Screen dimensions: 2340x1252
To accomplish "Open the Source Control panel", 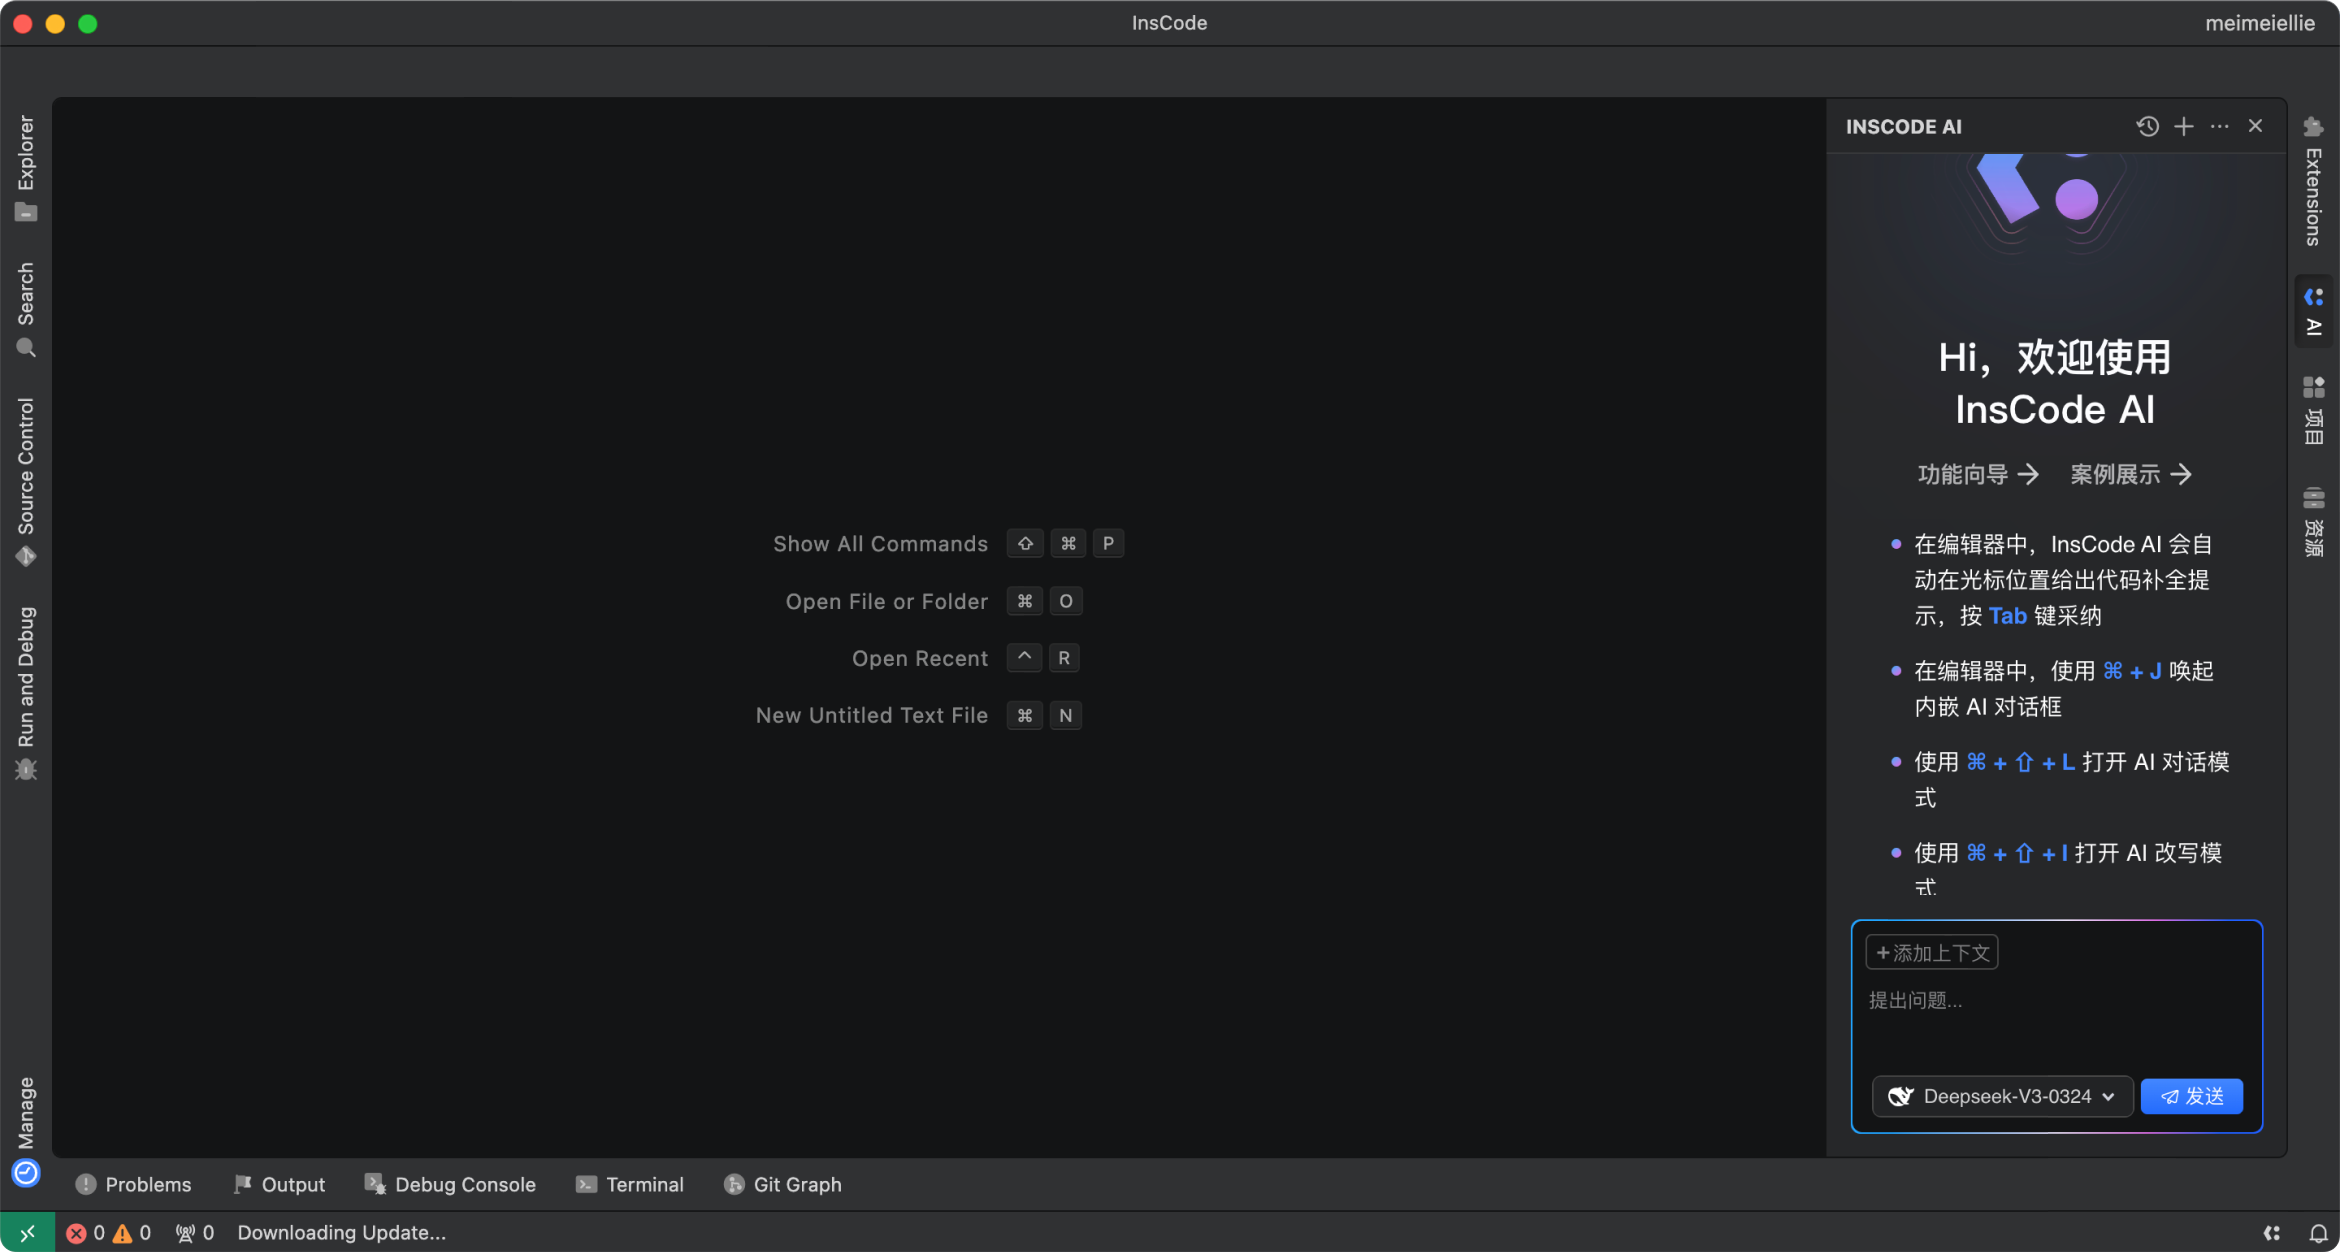I will [x=26, y=482].
